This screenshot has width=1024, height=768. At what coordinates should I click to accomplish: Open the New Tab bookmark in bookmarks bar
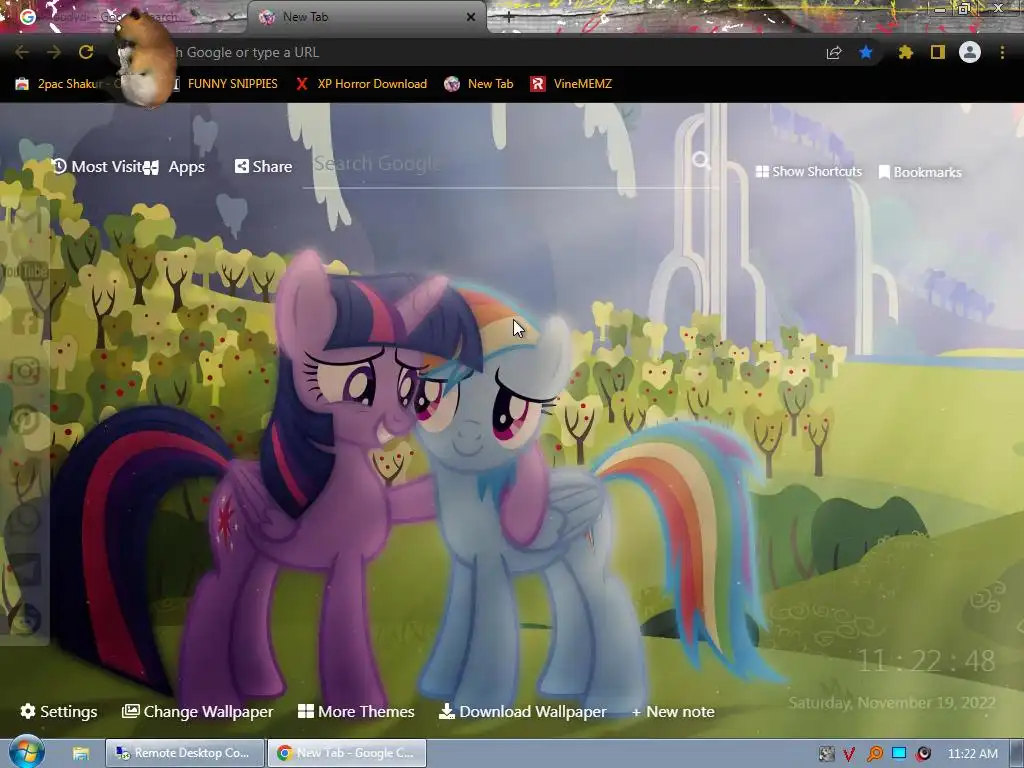[479, 84]
